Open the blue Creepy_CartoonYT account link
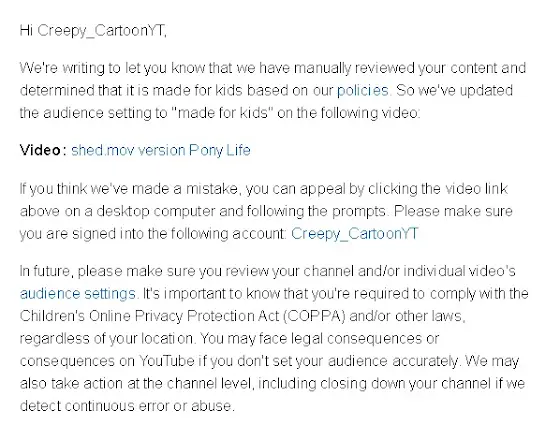 tap(354, 234)
